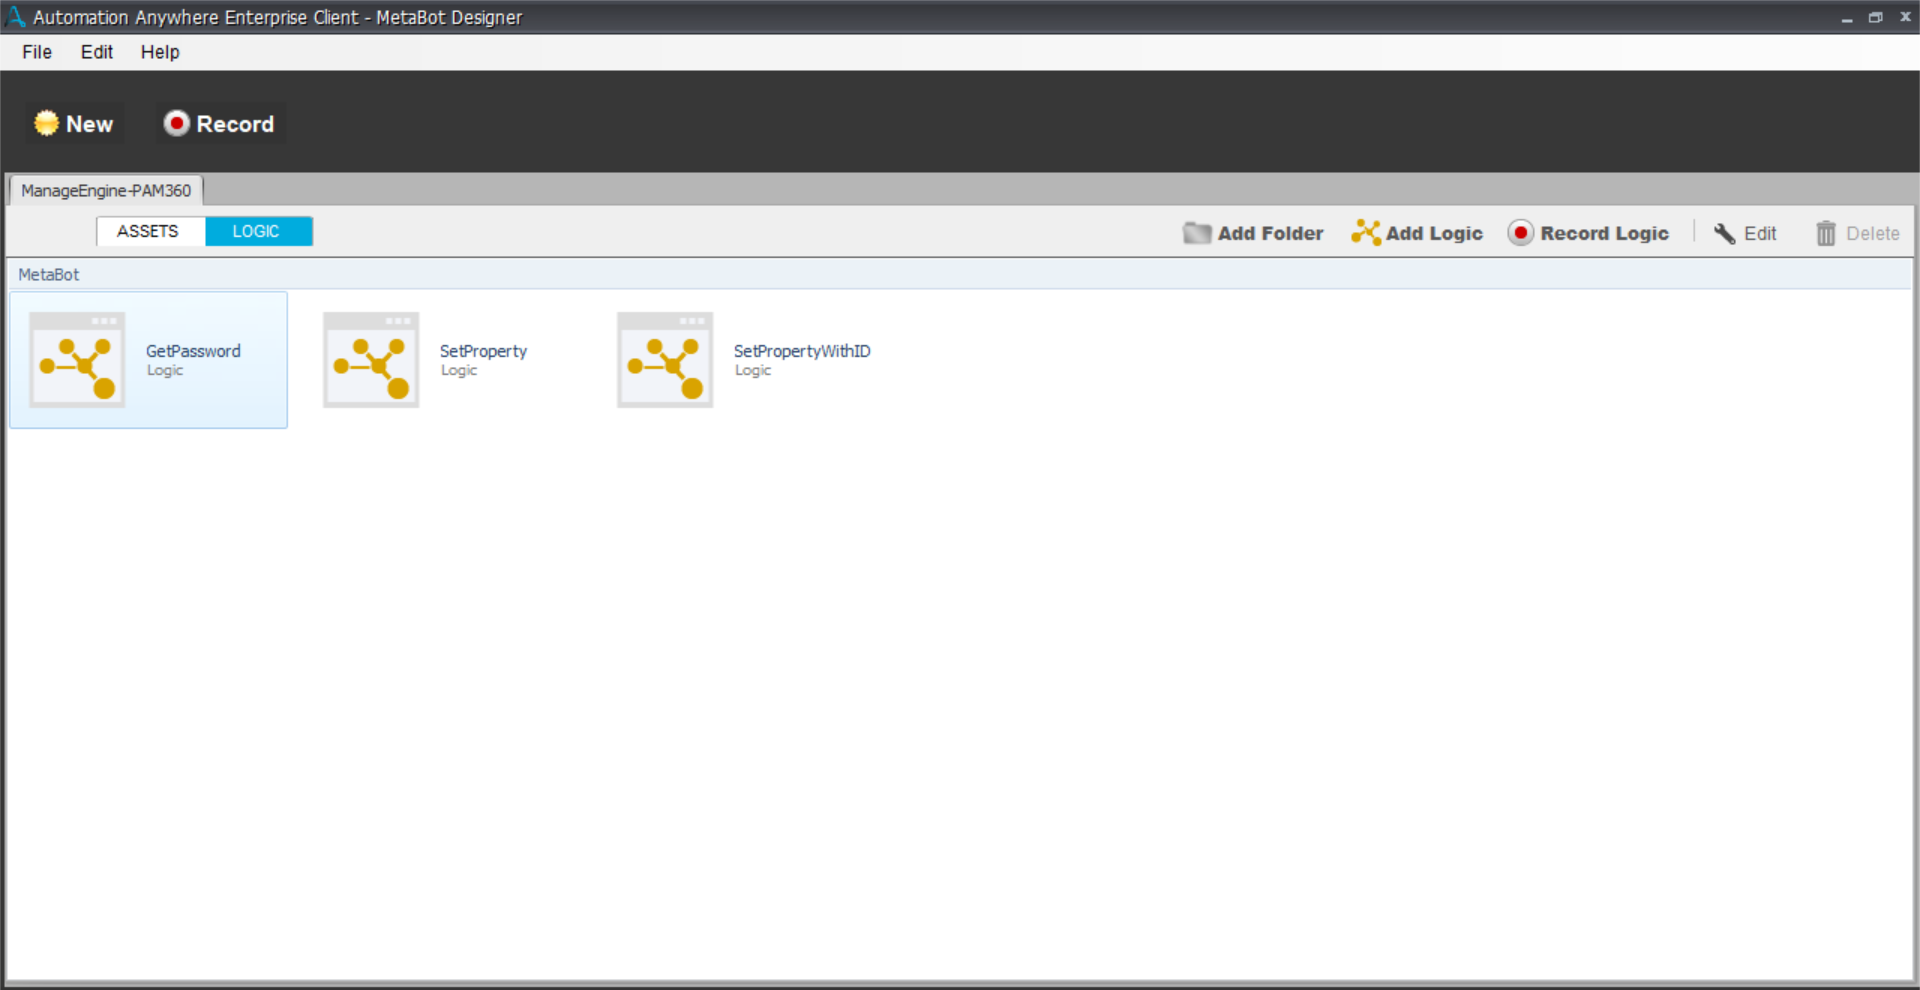This screenshot has height=990, width=1920.
Task: Switch to the LOGIC tab
Action: pyautogui.click(x=259, y=231)
